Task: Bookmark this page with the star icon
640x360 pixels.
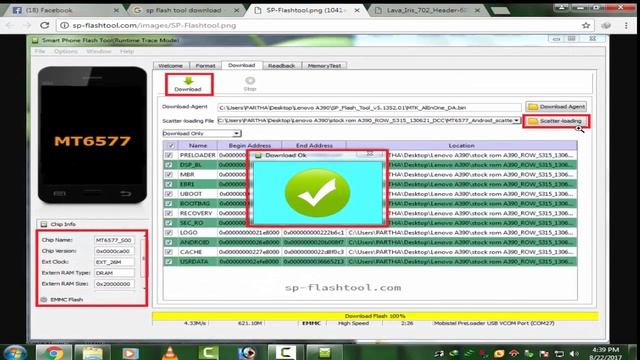Action: point(586,25)
